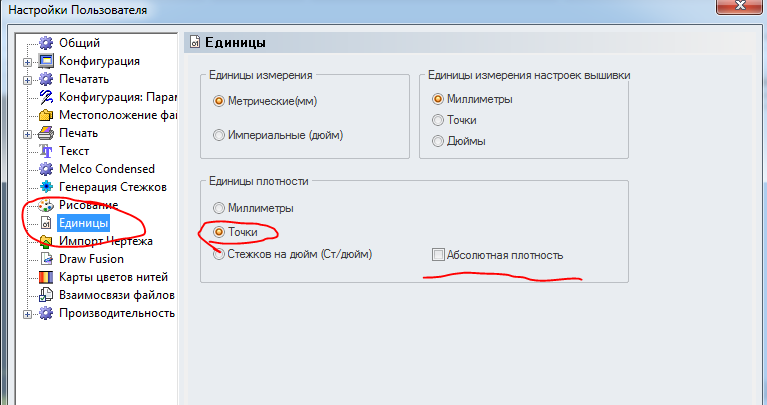The height and width of the screenshot is (405, 767).
Task: Open the Печать settings page
Action: pos(78,133)
